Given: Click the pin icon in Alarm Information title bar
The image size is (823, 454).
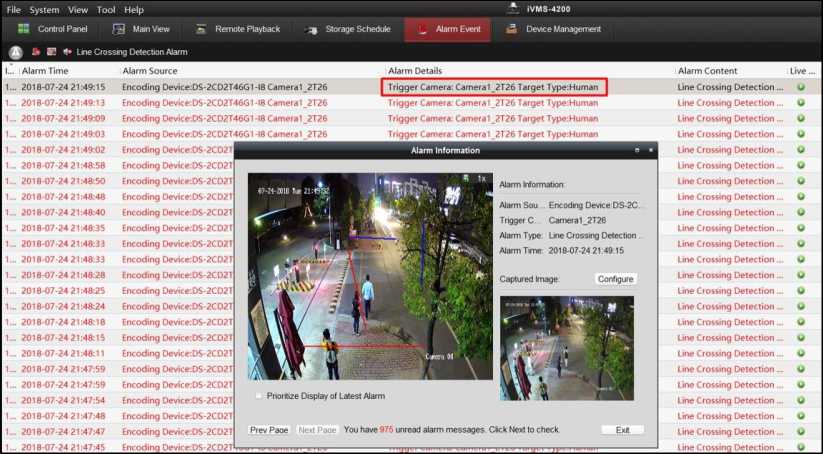Looking at the screenshot, I should click(636, 150).
